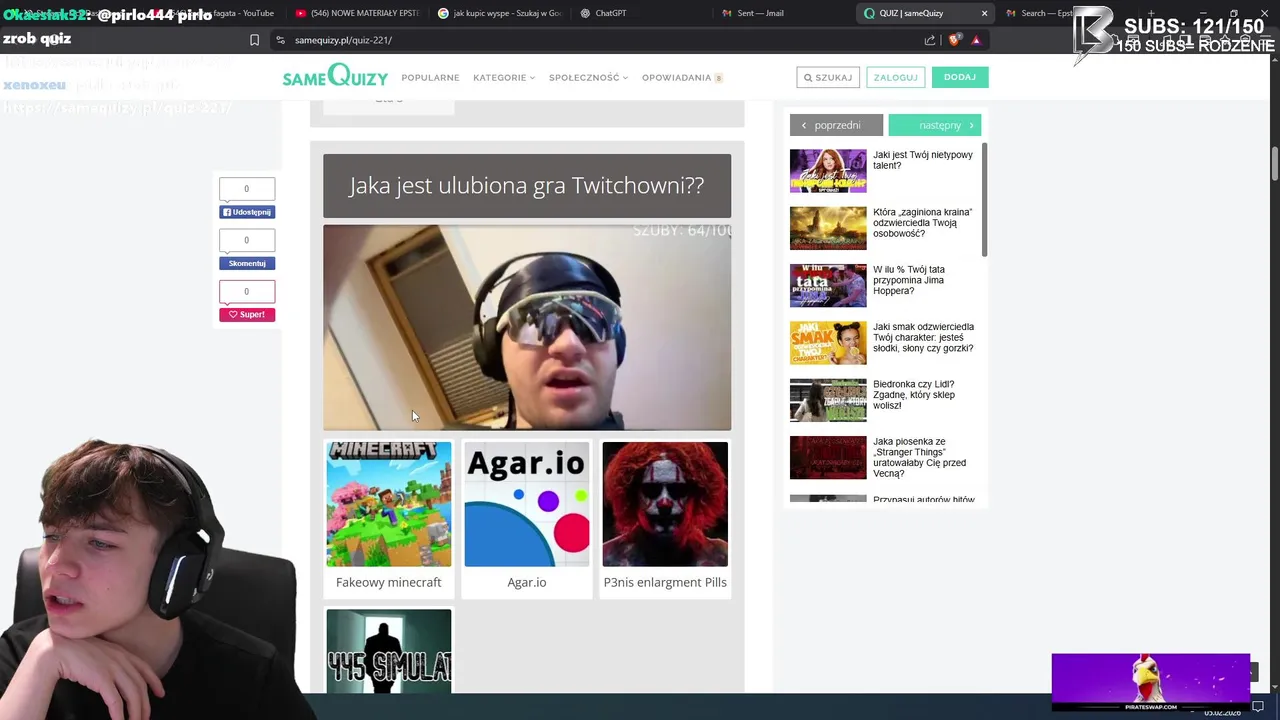1280x720 pixels.
Task: Click the Skomentuj button
Action: tap(247, 263)
